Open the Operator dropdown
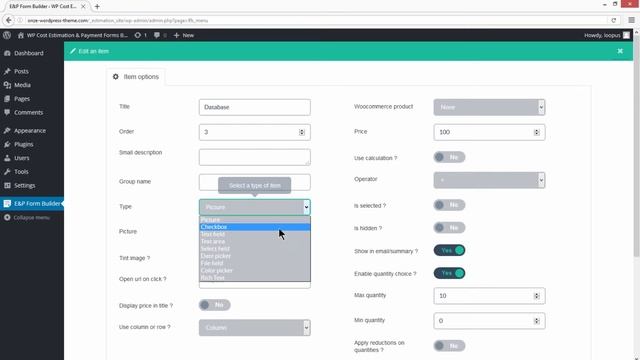The height and width of the screenshot is (360, 640). 489,180
